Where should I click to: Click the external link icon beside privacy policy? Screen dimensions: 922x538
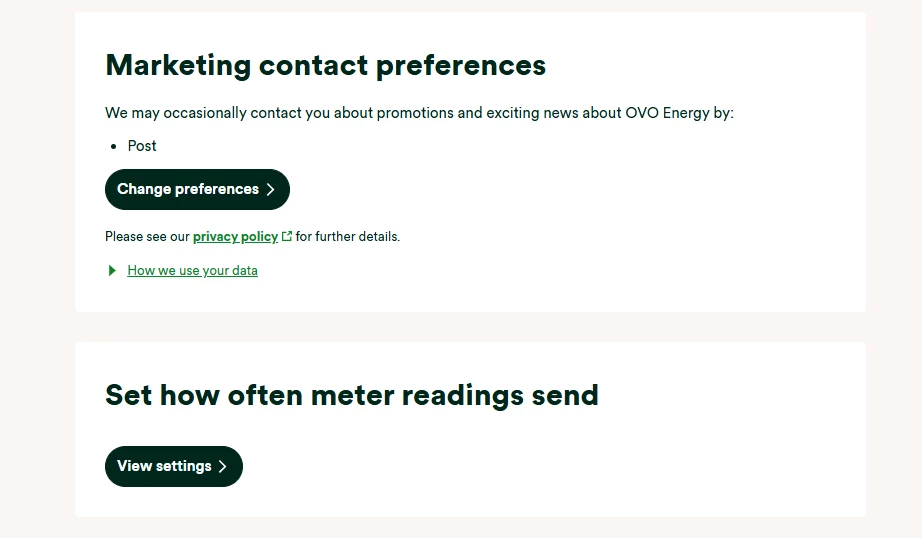(287, 237)
